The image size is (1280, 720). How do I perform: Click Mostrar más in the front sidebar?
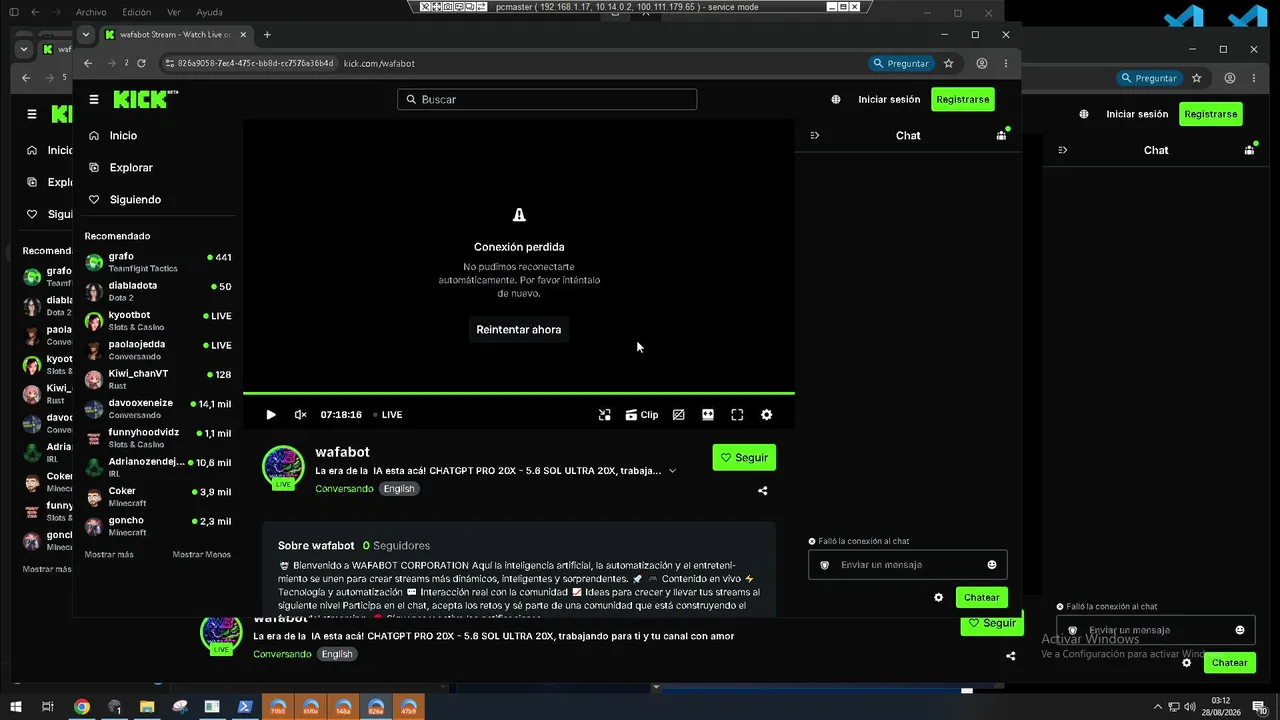(109, 555)
